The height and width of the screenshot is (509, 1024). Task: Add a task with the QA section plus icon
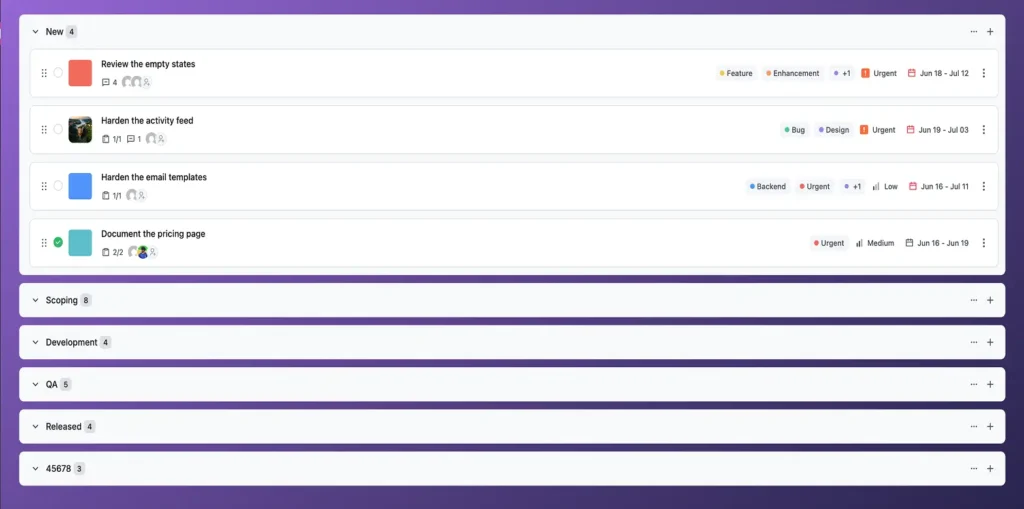(990, 384)
